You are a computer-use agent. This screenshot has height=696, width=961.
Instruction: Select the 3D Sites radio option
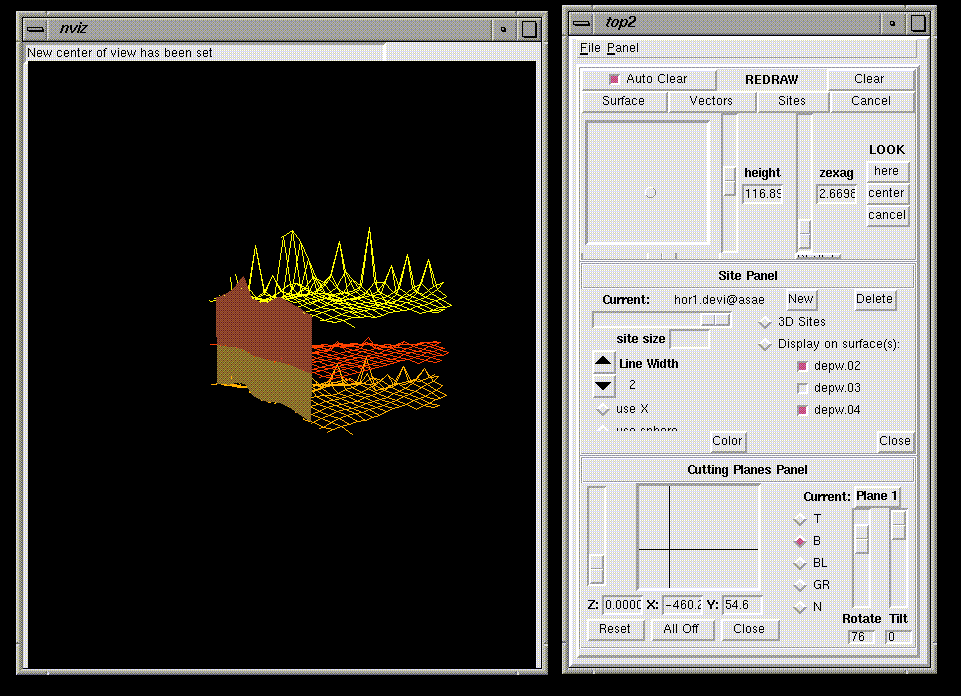click(x=766, y=322)
